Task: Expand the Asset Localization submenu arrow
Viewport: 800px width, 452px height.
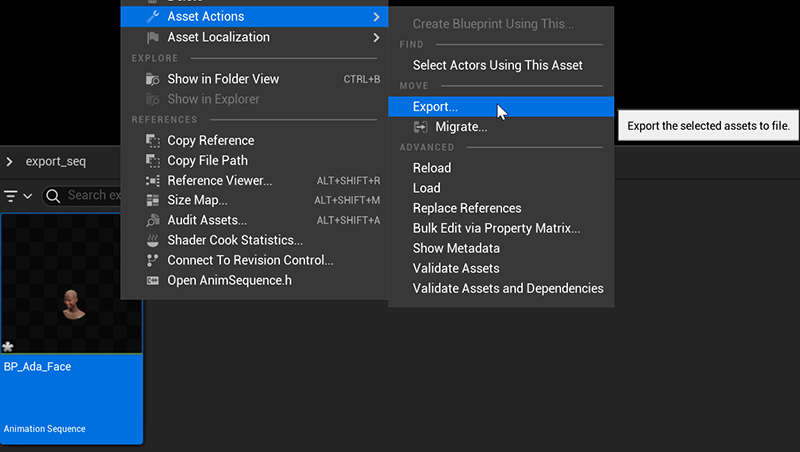Action: click(377, 38)
